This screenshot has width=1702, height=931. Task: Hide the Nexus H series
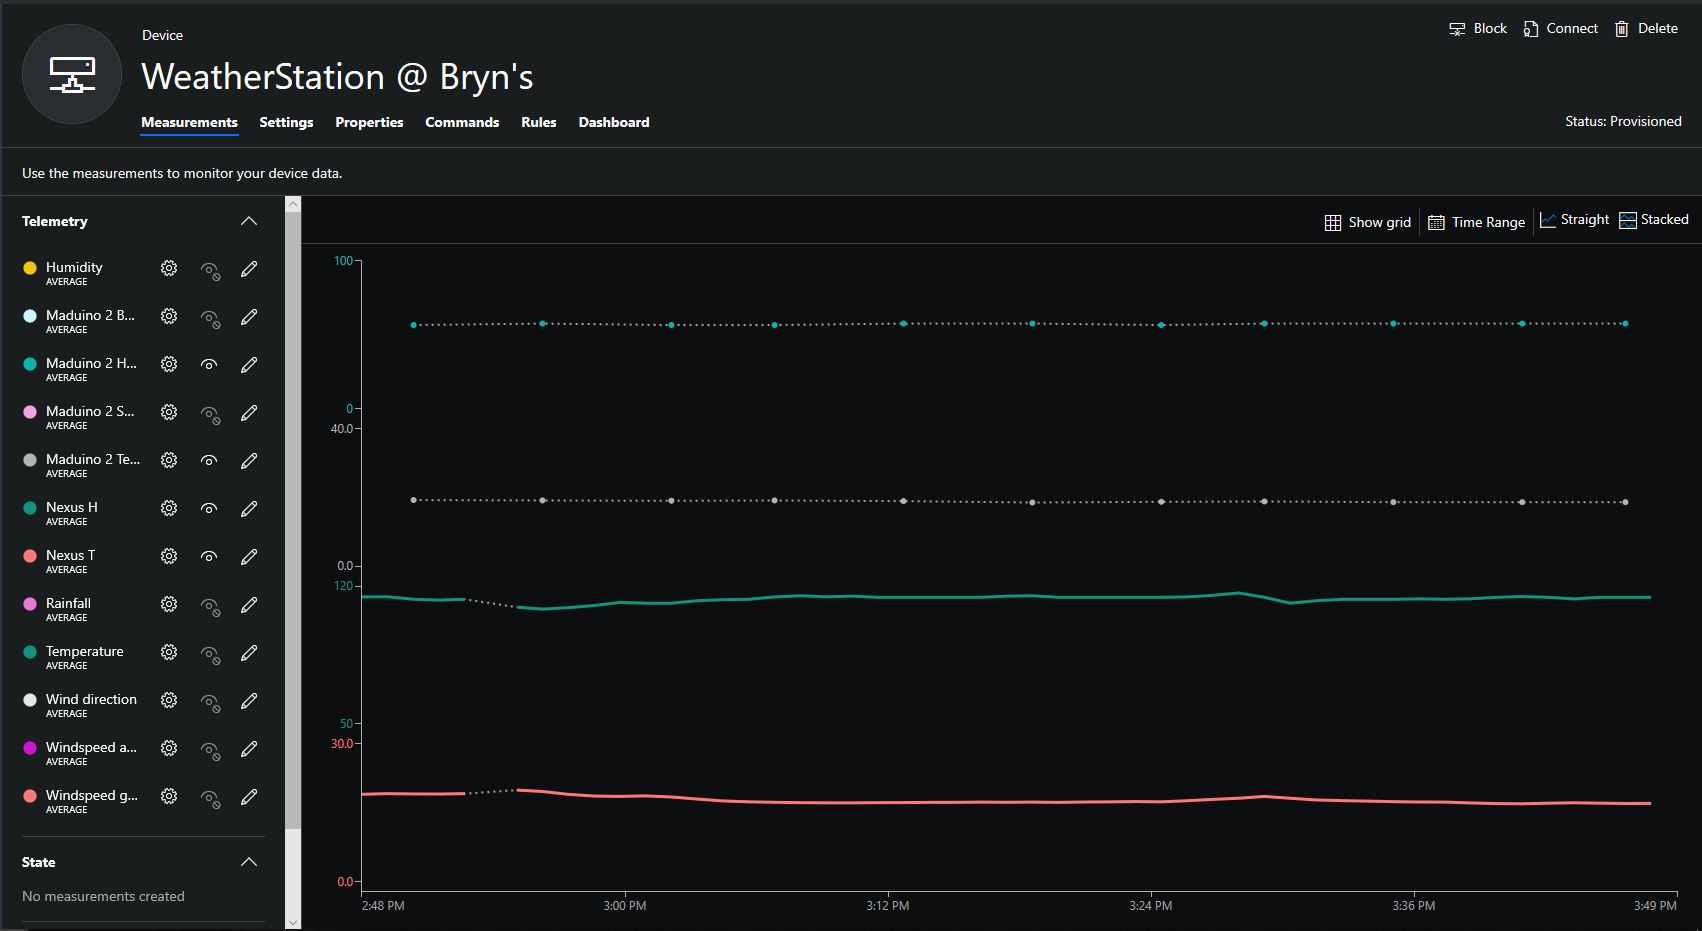tap(209, 508)
